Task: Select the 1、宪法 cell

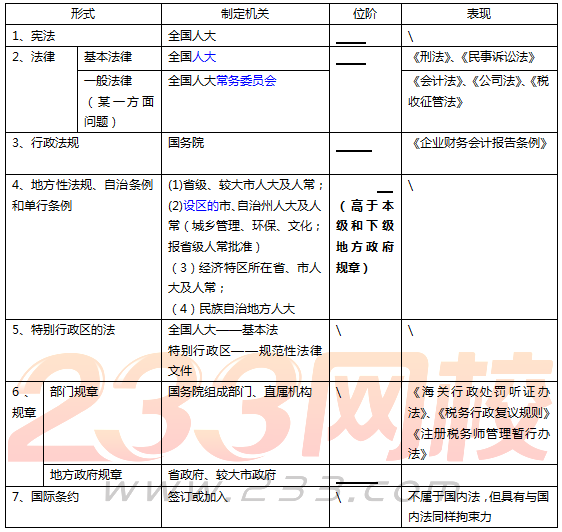Action: point(83,35)
